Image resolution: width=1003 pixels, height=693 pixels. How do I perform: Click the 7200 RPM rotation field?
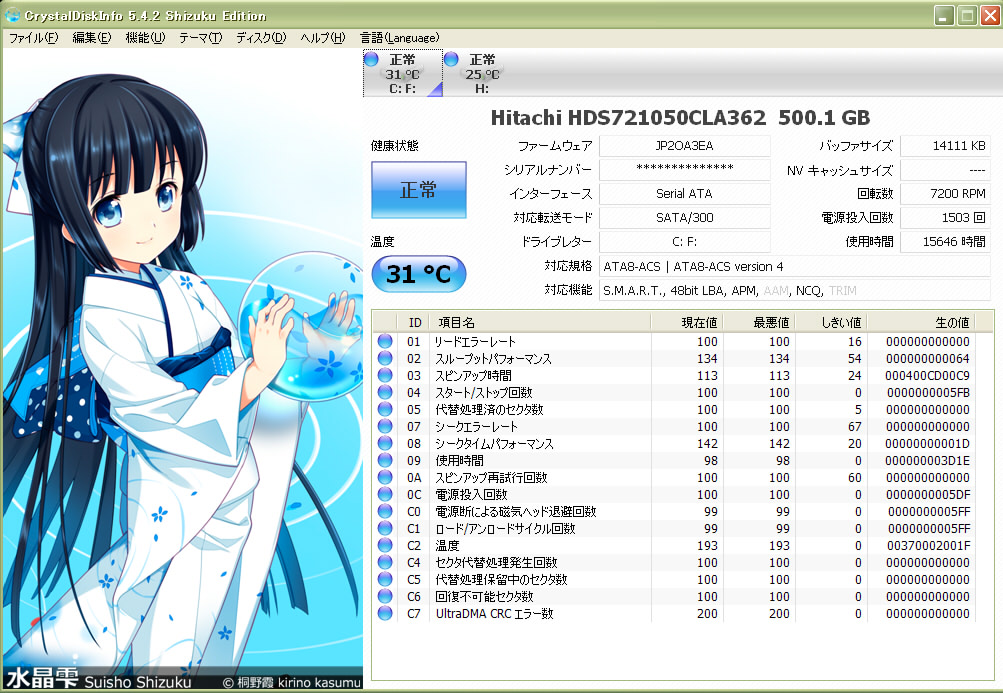coord(945,194)
